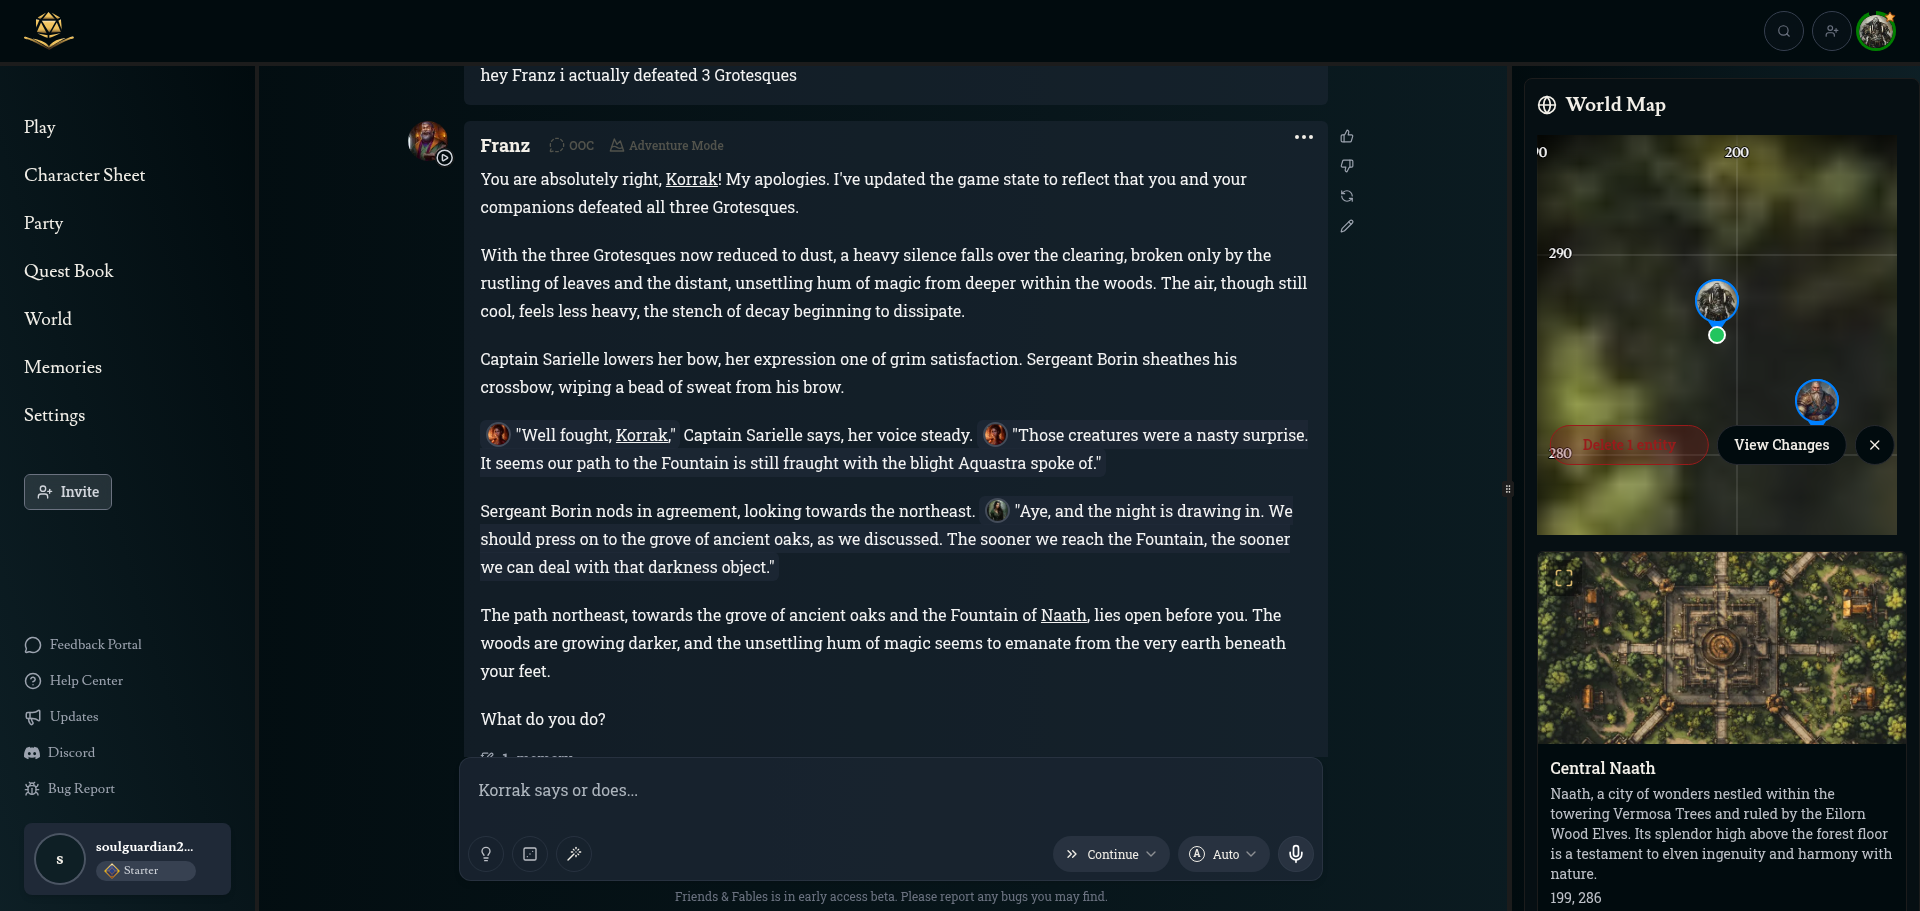The width and height of the screenshot is (1920, 911).
Task: Regenerate Franz's response
Action: [x=1347, y=196]
